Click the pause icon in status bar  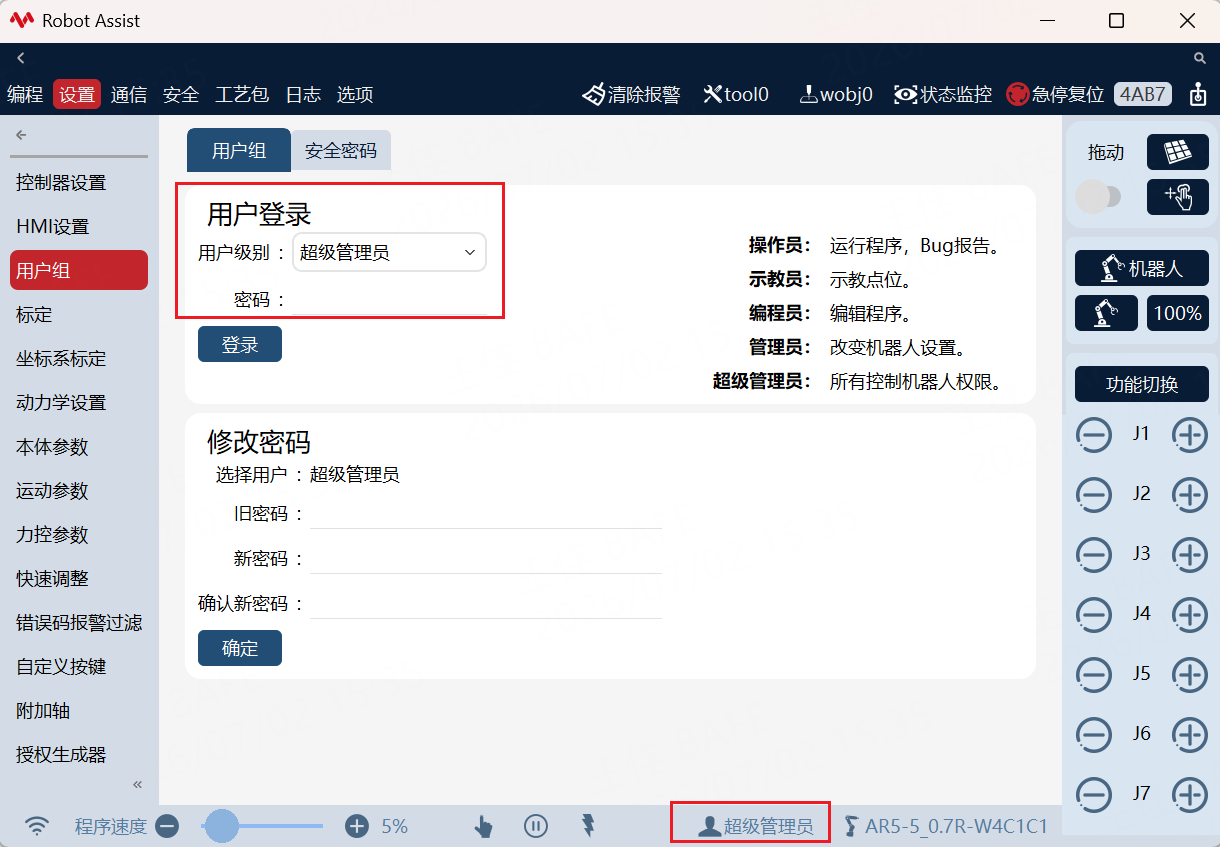pos(536,826)
